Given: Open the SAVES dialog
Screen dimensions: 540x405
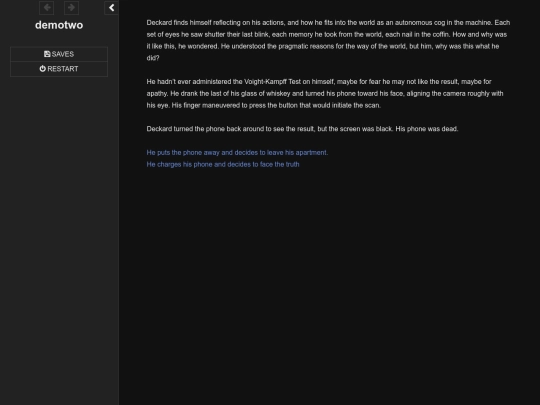Looking at the screenshot, I should click(59, 54).
